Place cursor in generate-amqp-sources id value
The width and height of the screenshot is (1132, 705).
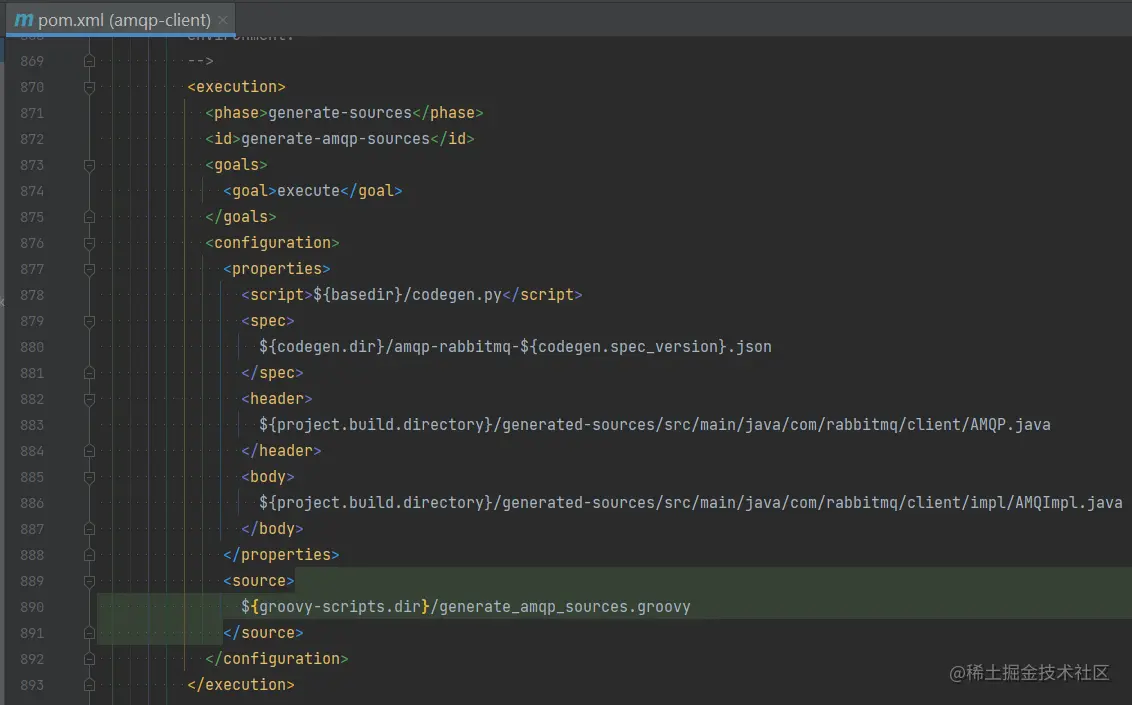[x=335, y=139]
